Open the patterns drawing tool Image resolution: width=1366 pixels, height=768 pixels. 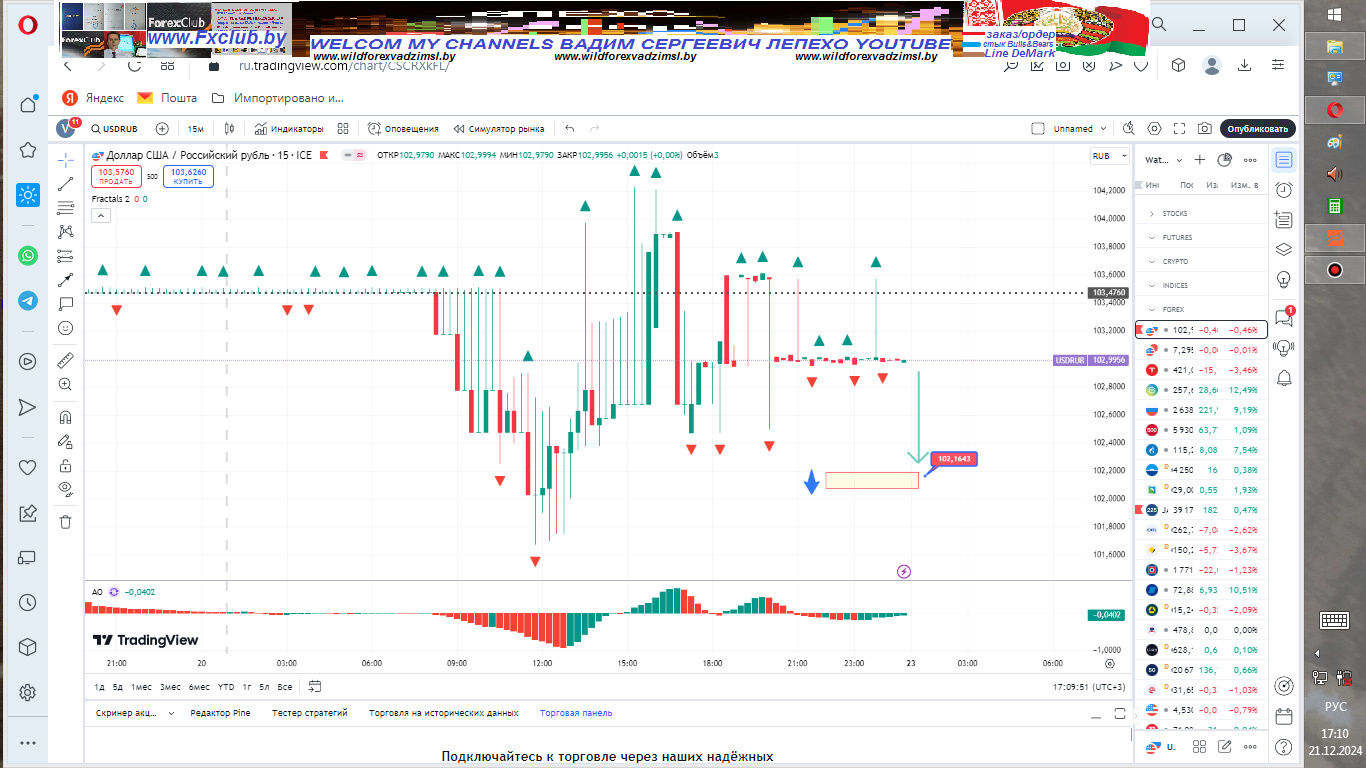pyautogui.click(x=66, y=231)
